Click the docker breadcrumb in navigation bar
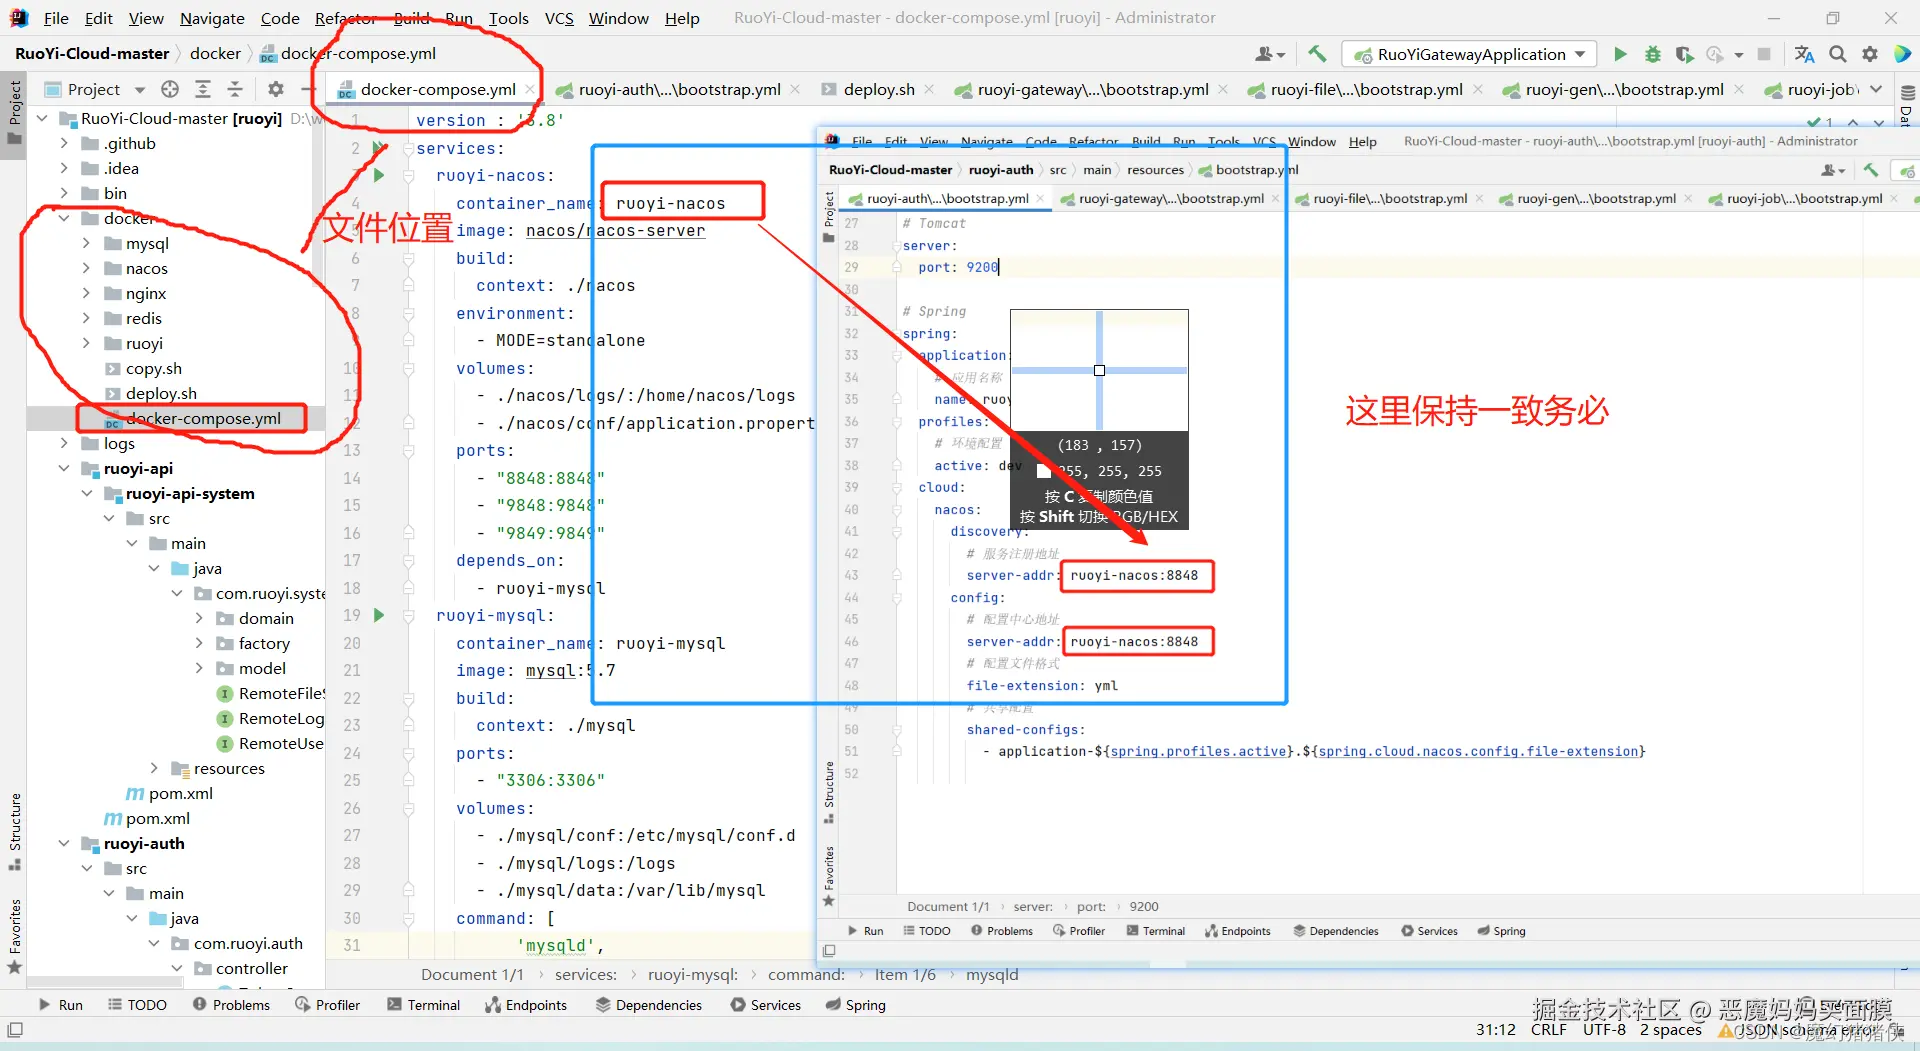Screen dimensions: 1920x1051 click(x=215, y=53)
